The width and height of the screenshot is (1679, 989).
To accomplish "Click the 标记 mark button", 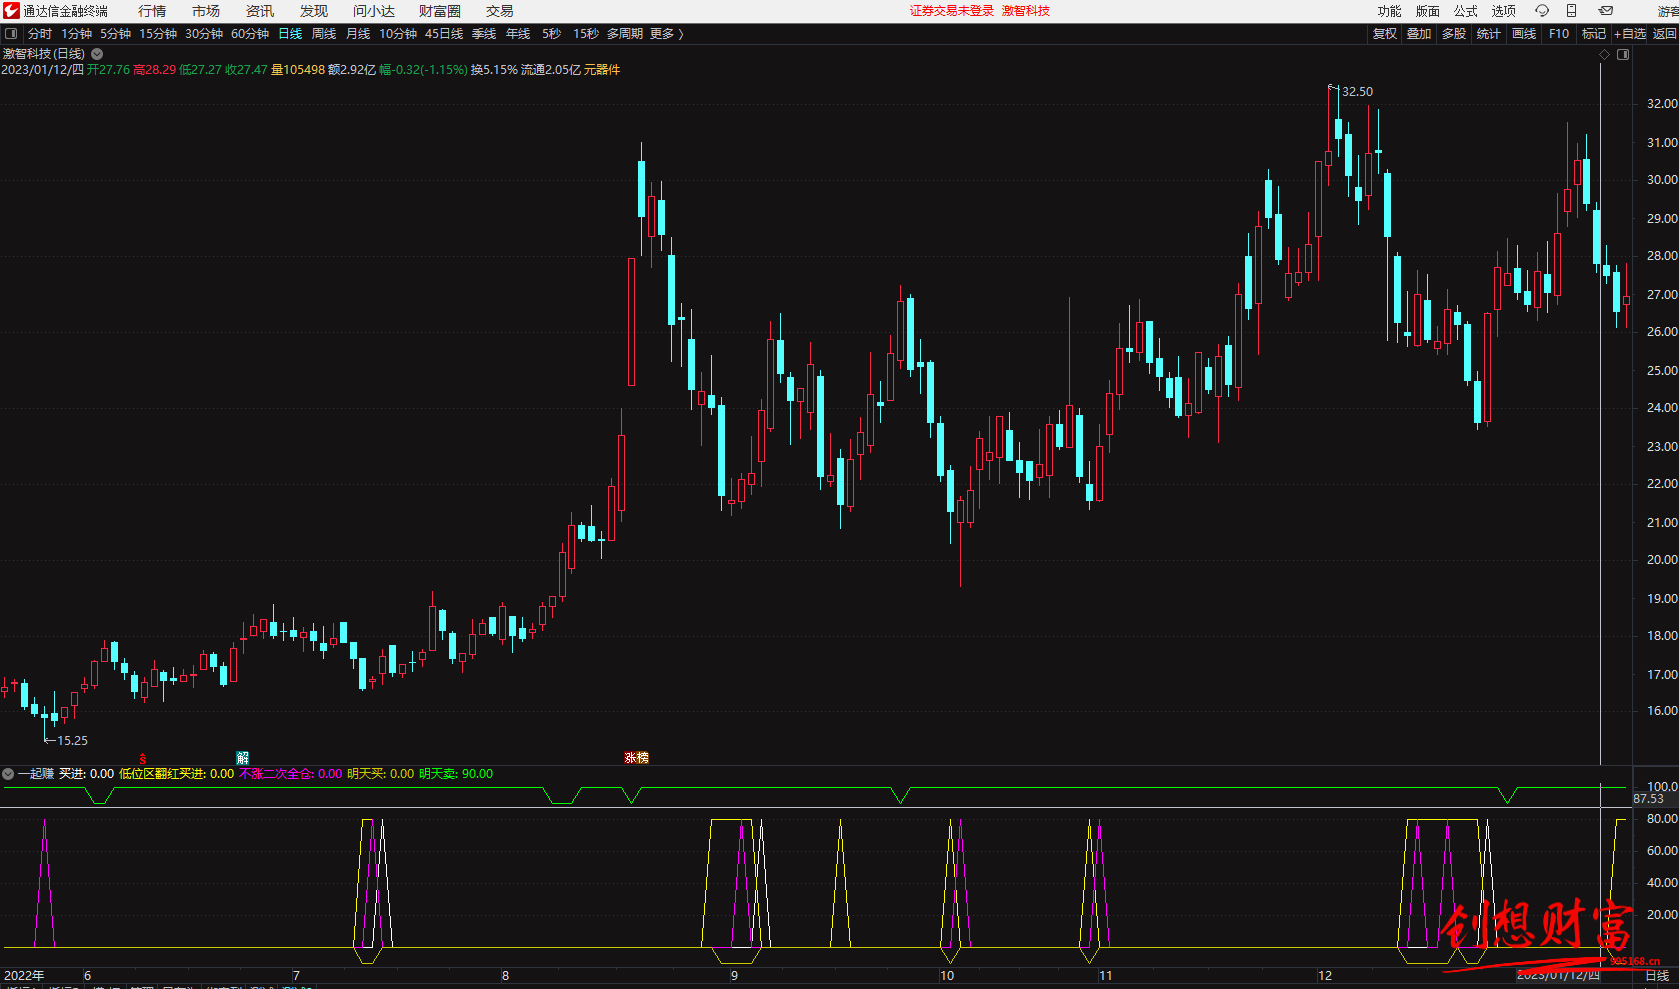I will [x=1594, y=34].
